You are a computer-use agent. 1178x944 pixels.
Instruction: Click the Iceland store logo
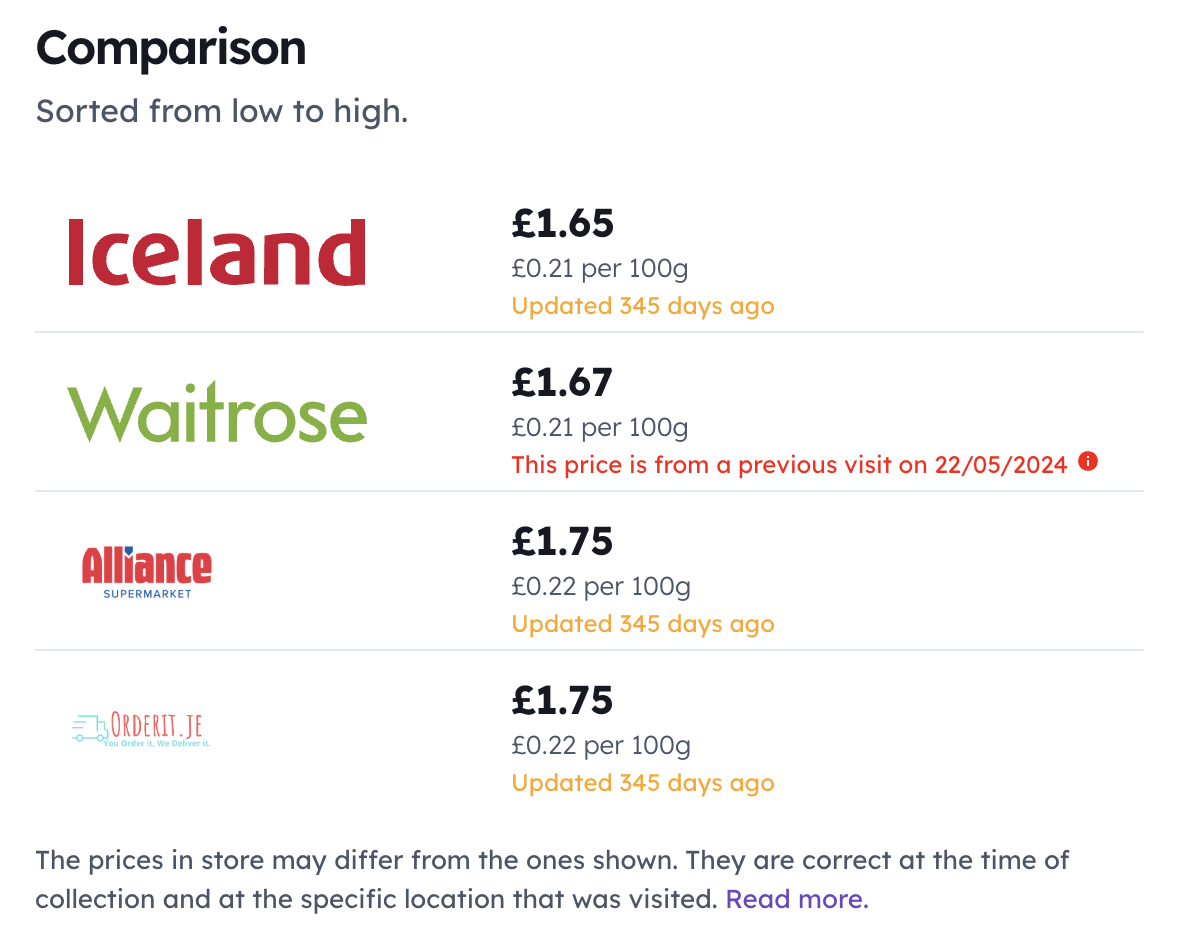[x=217, y=252]
